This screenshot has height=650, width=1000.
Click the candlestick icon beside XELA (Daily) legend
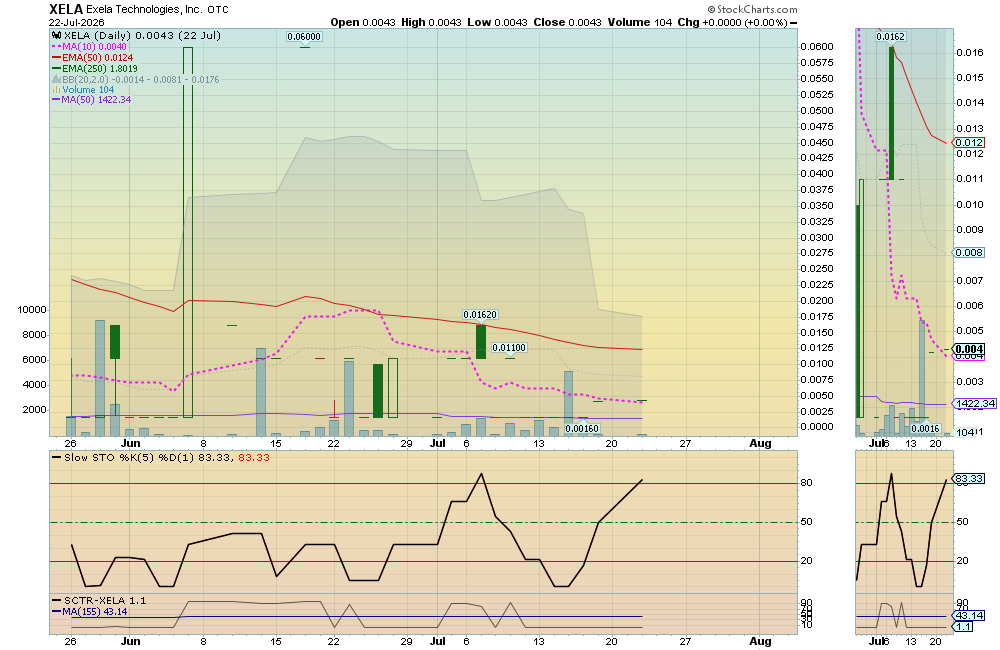click(57, 36)
